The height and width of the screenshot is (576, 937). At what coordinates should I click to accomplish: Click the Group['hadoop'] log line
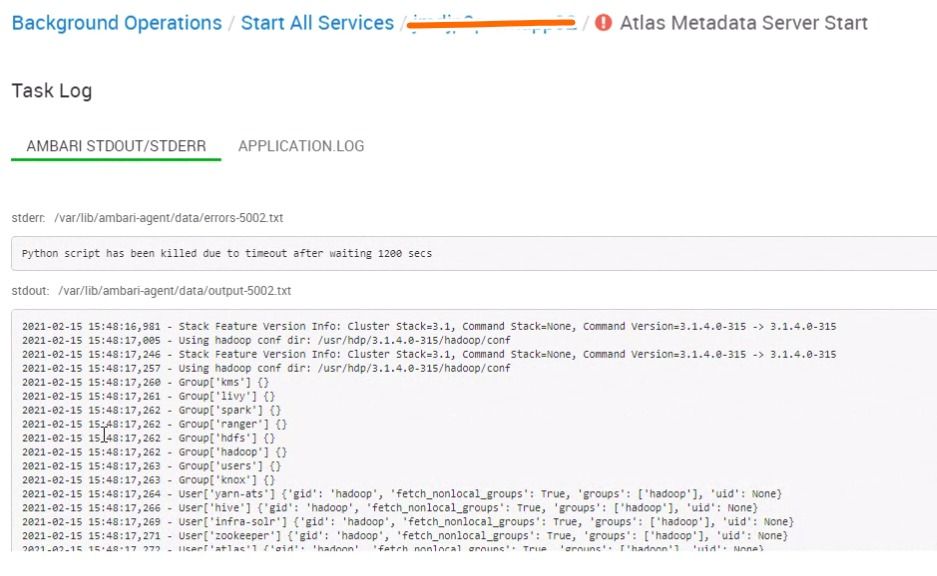pos(154,452)
